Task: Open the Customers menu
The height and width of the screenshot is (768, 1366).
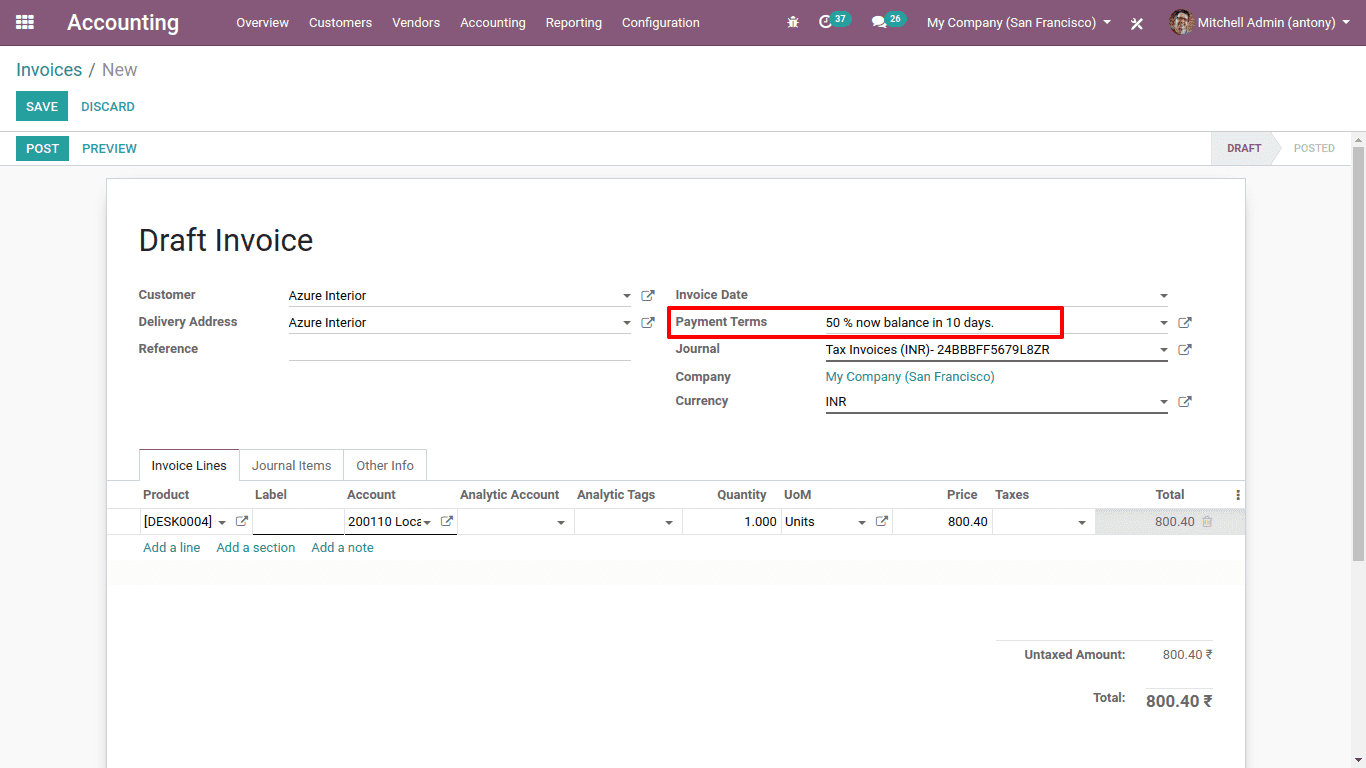Action: pyautogui.click(x=340, y=22)
